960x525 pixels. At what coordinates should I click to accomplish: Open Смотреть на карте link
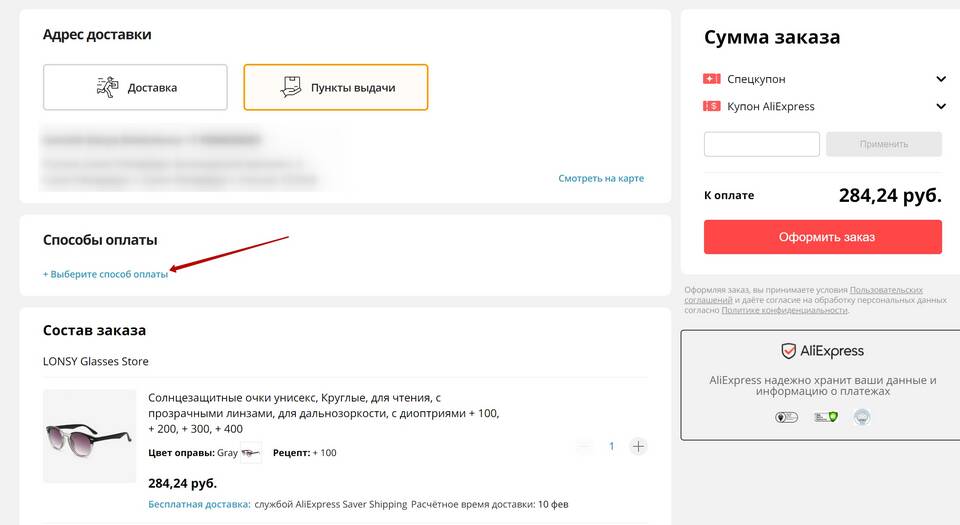pyautogui.click(x=601, y=178)
